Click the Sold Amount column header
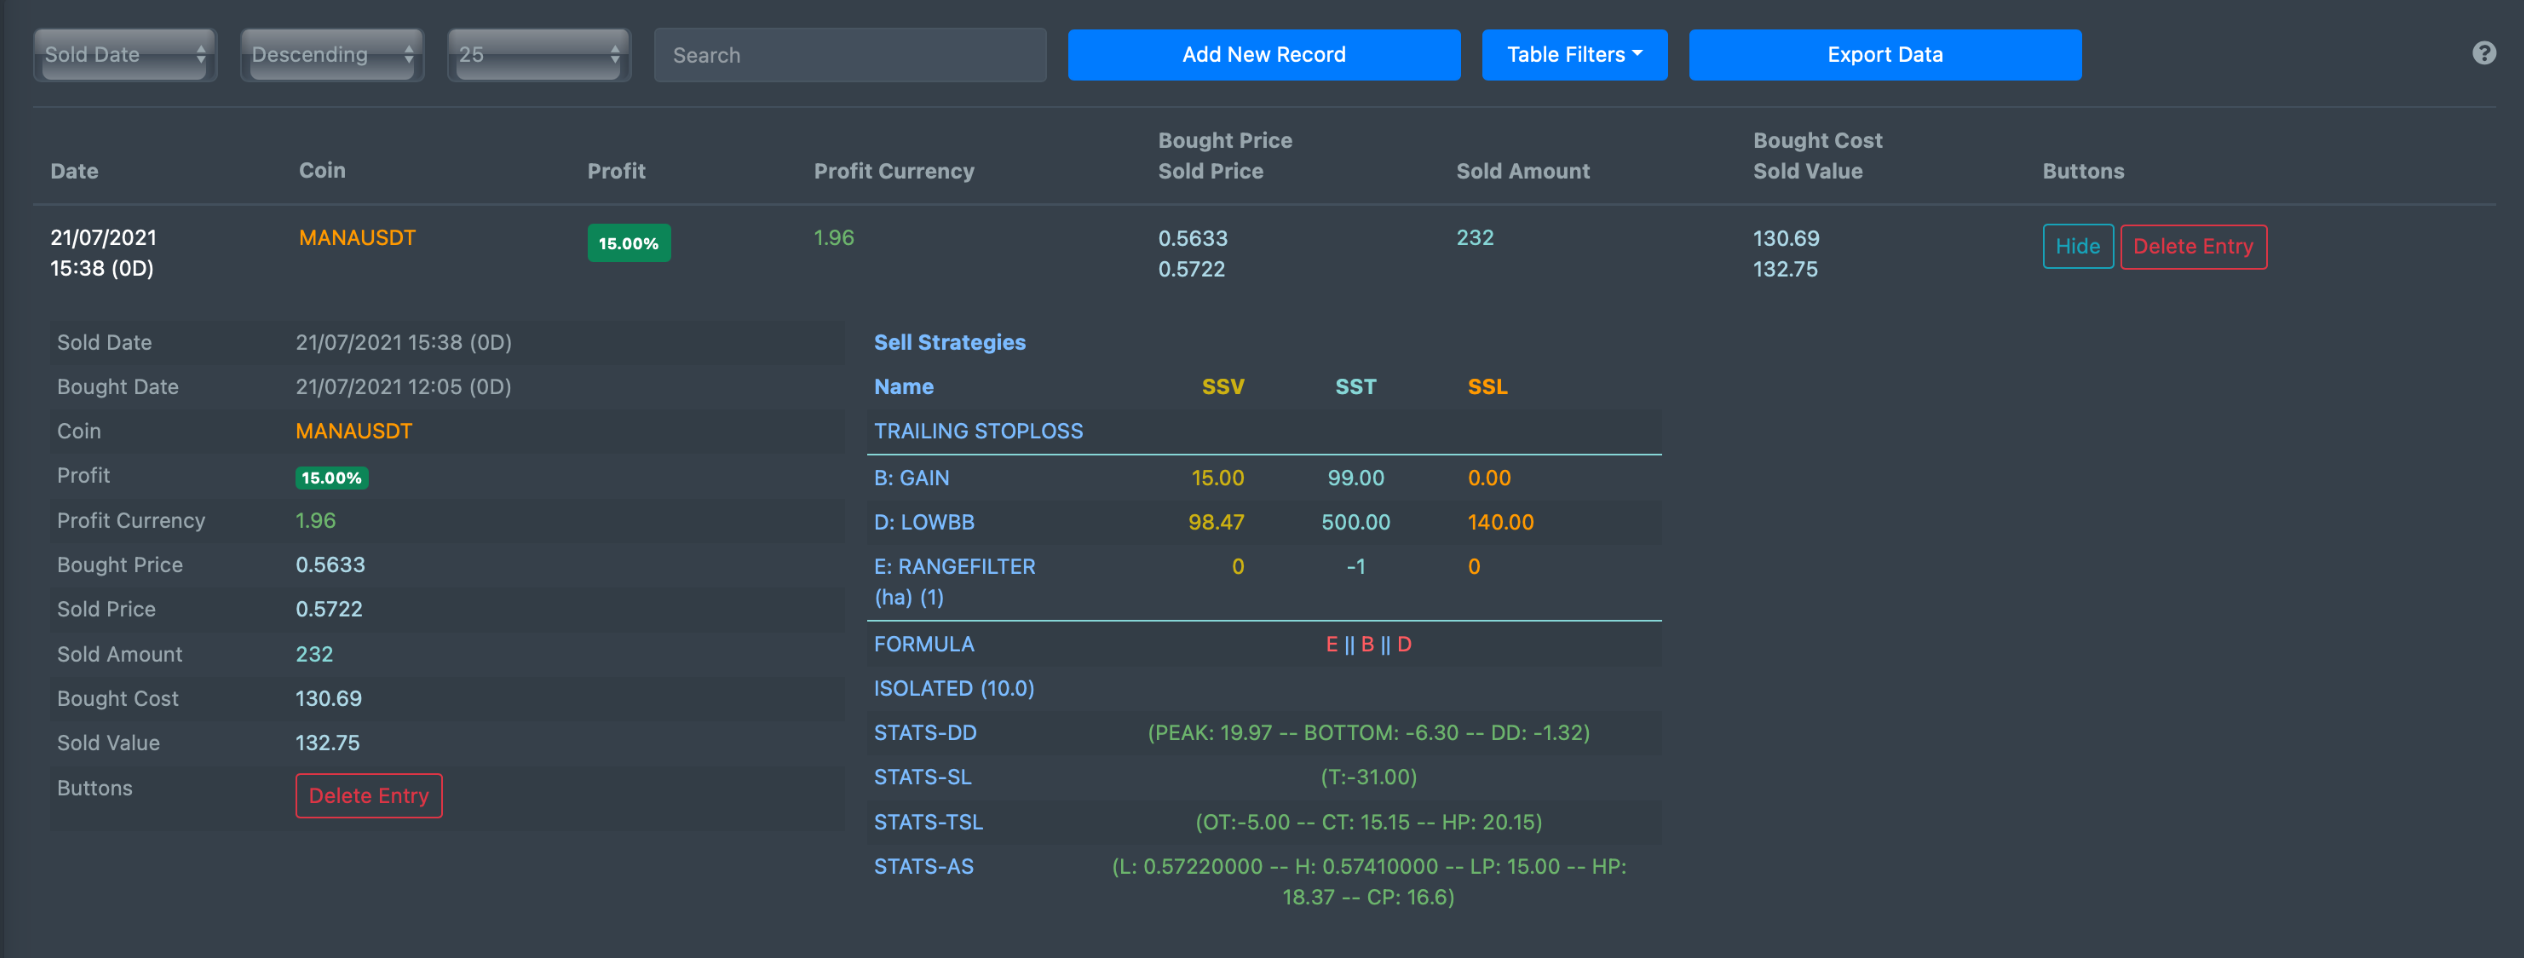 [1523, 171]
